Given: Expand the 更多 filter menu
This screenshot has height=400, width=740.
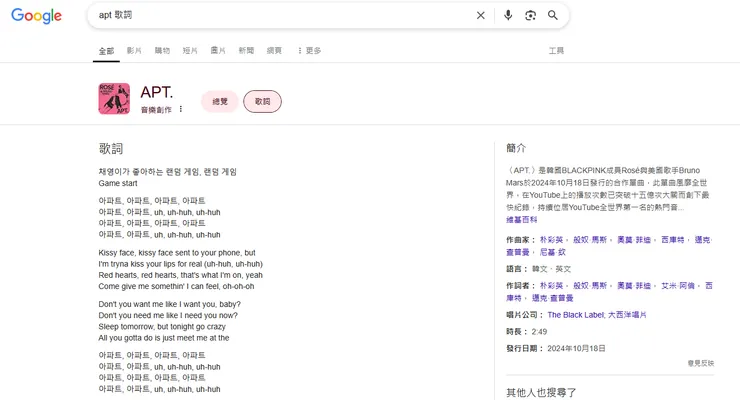Looking at the screenshot, I should tap(310, 50).
